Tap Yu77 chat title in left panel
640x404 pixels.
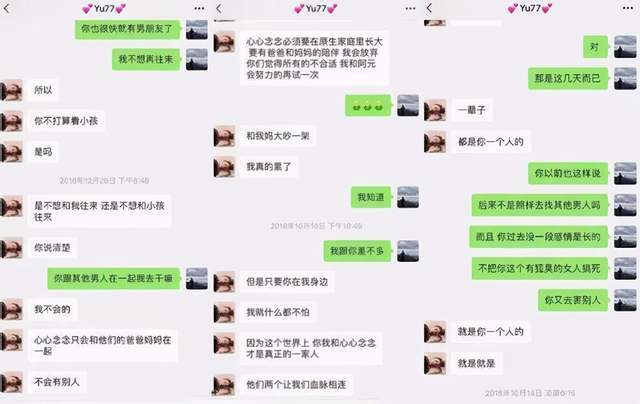(x=104, y=9)
